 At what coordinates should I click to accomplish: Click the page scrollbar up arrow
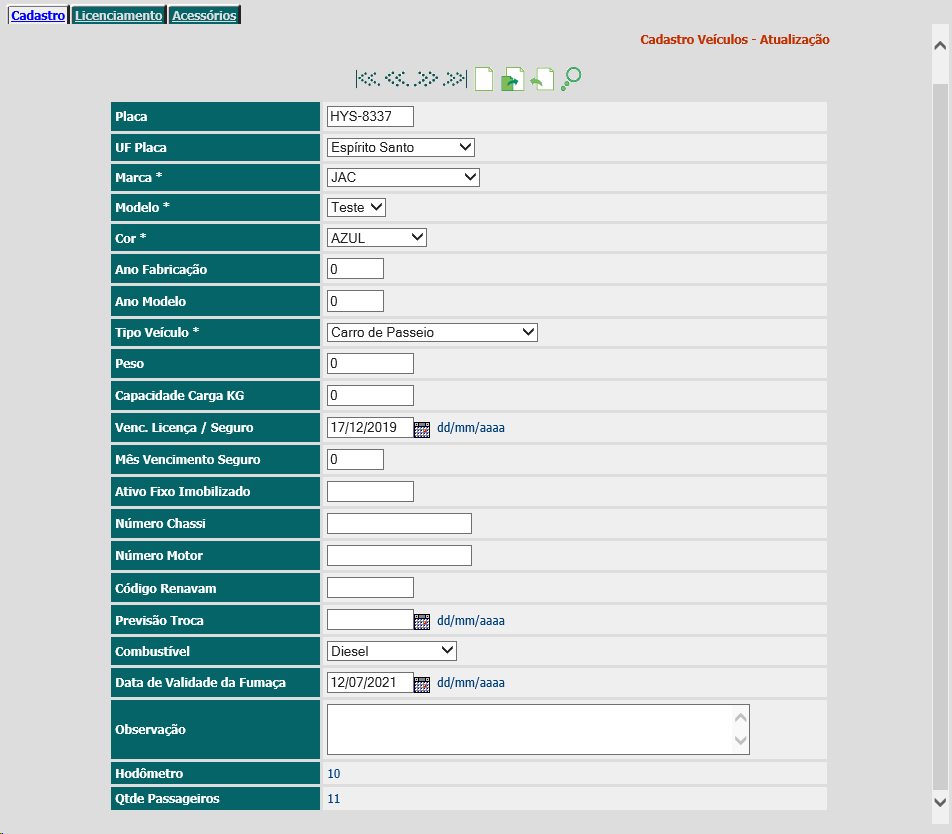click(x=940, y=46)
